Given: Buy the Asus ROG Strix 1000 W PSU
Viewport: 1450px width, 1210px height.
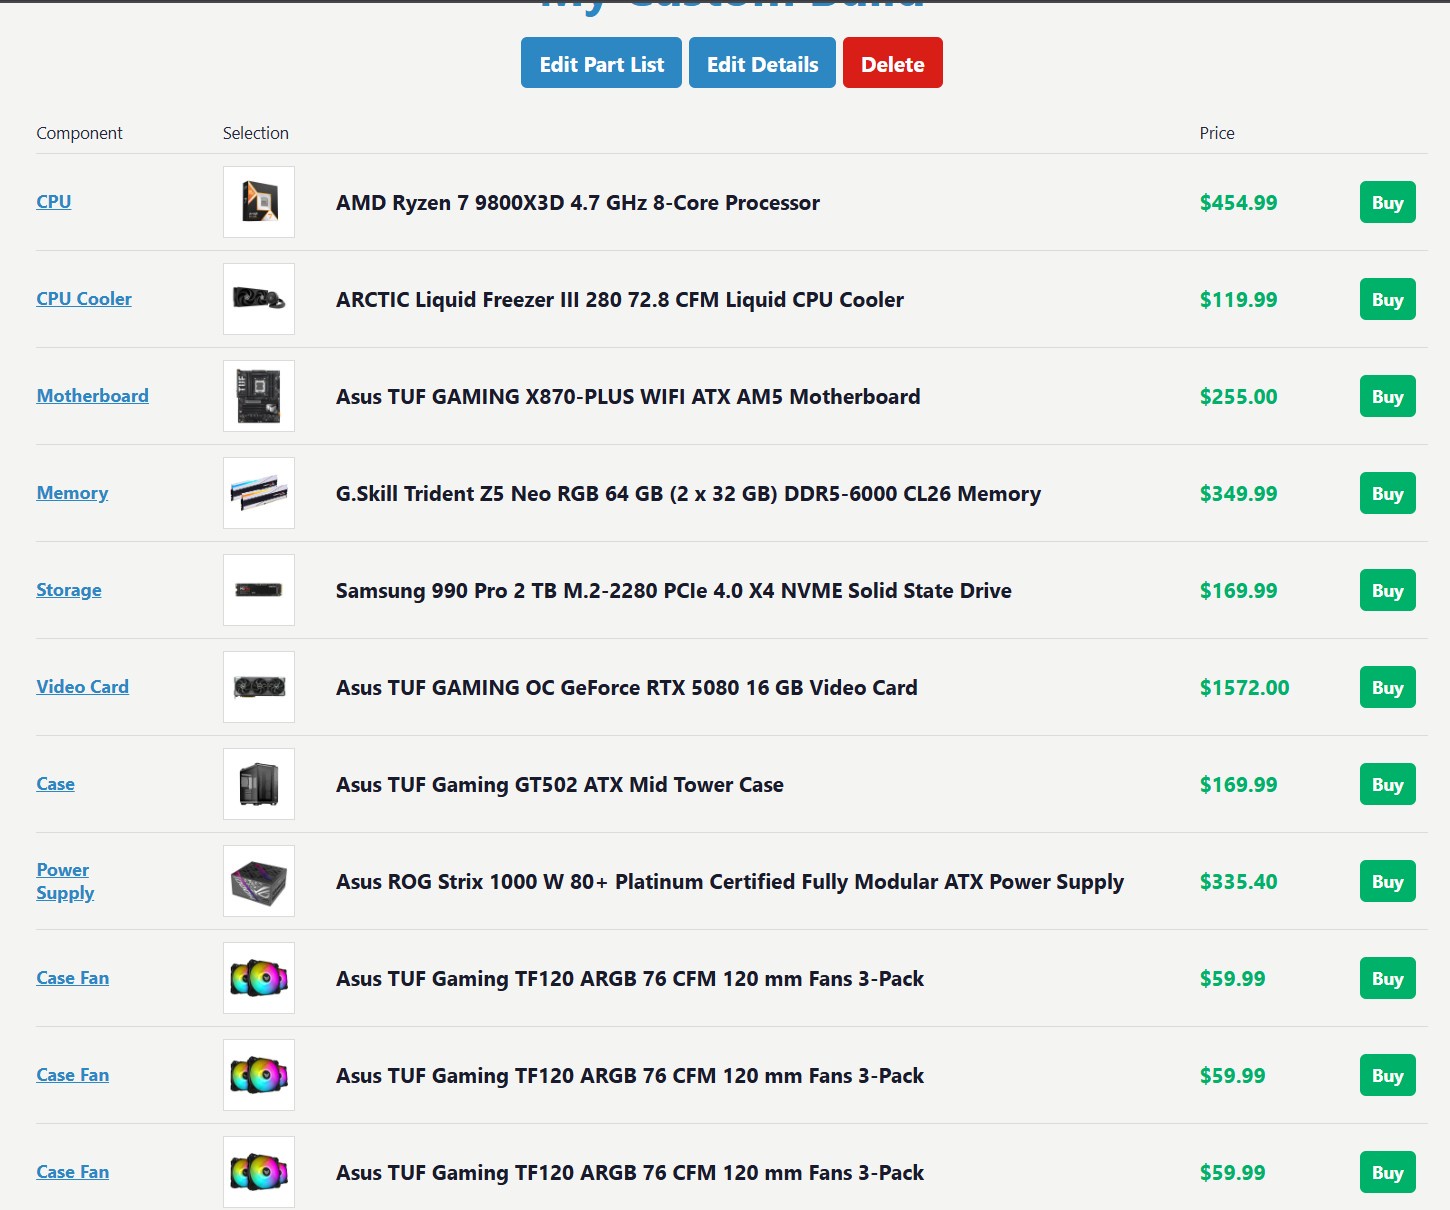Looking at the screenshot, I should tap(1387, 881).
